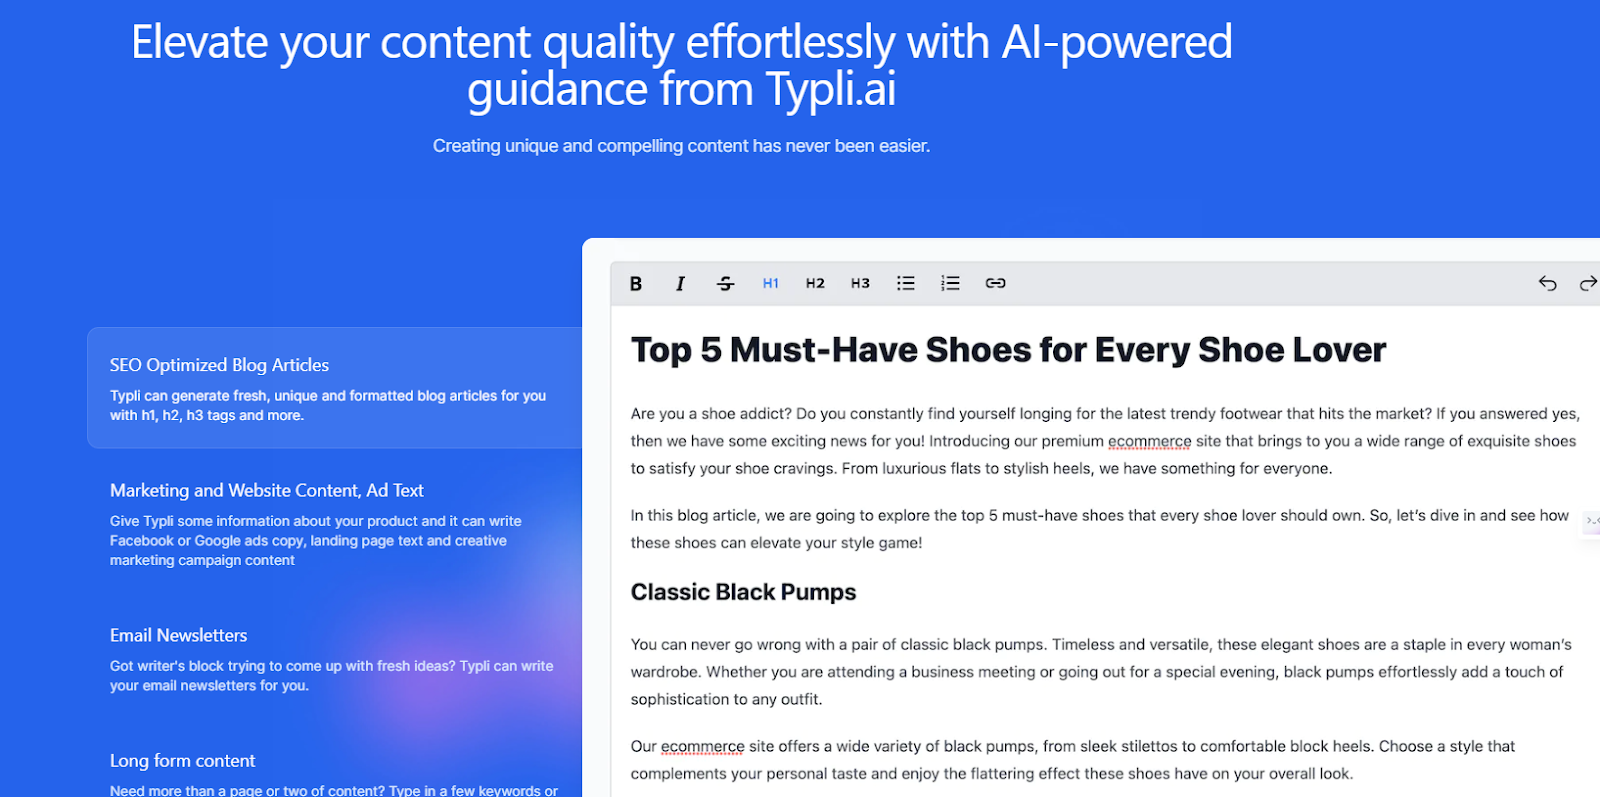Click the 'Elevate your content quality' headline

point(682,65)
